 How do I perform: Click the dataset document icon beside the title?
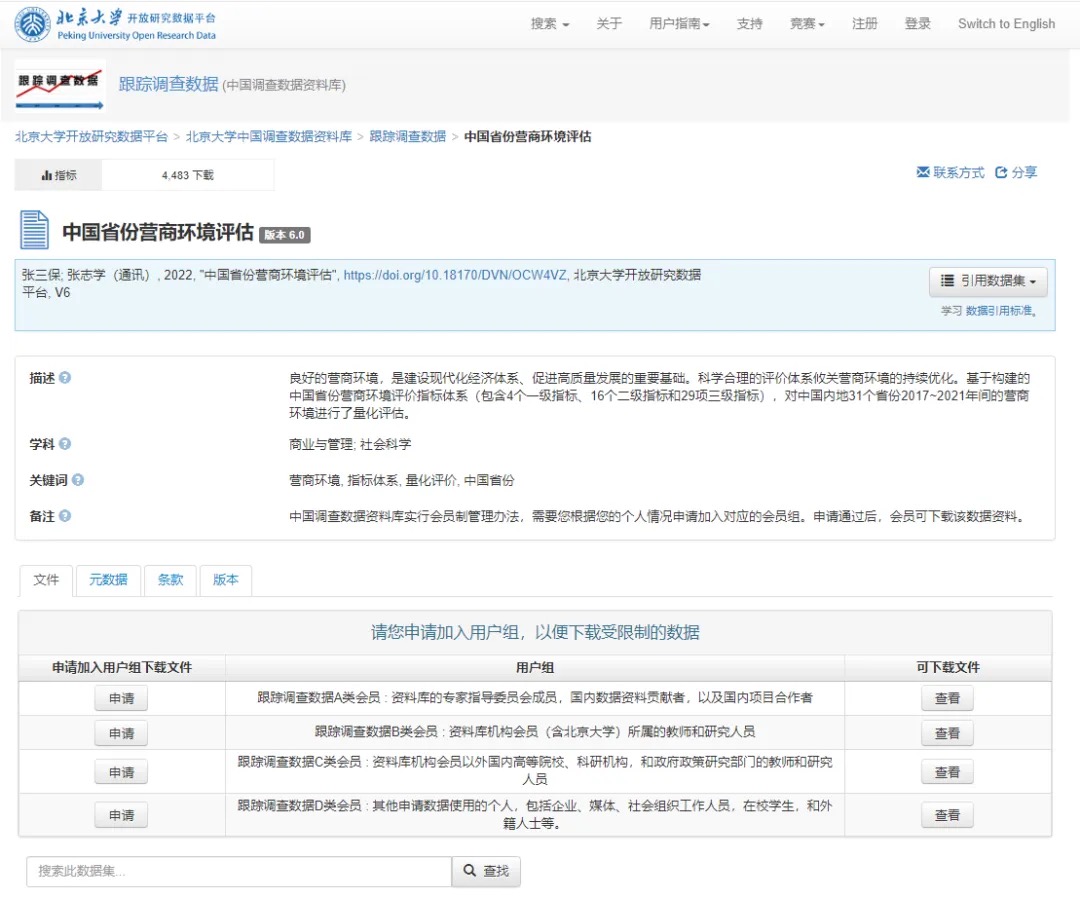click(x=34, y=231)
